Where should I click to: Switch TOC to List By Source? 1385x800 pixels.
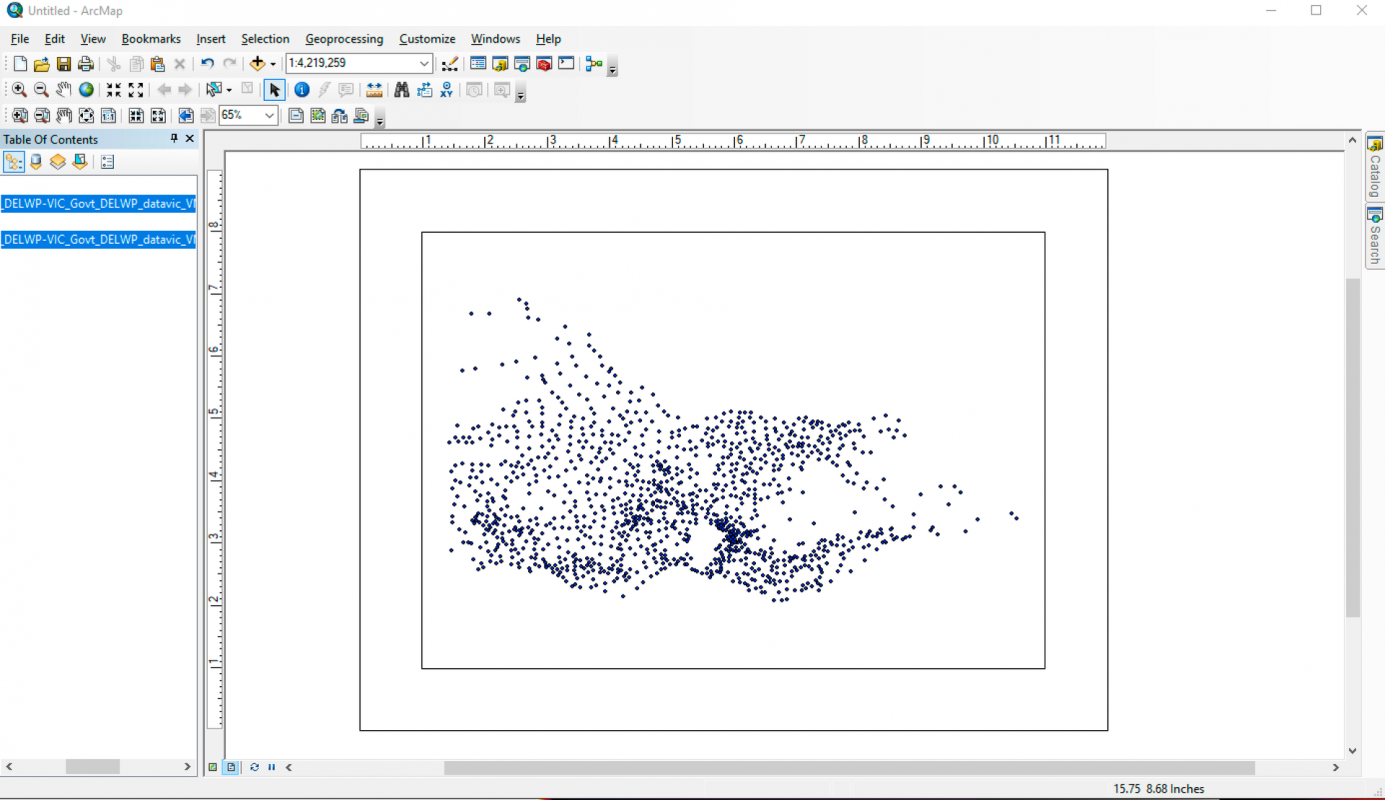(35, 161)
